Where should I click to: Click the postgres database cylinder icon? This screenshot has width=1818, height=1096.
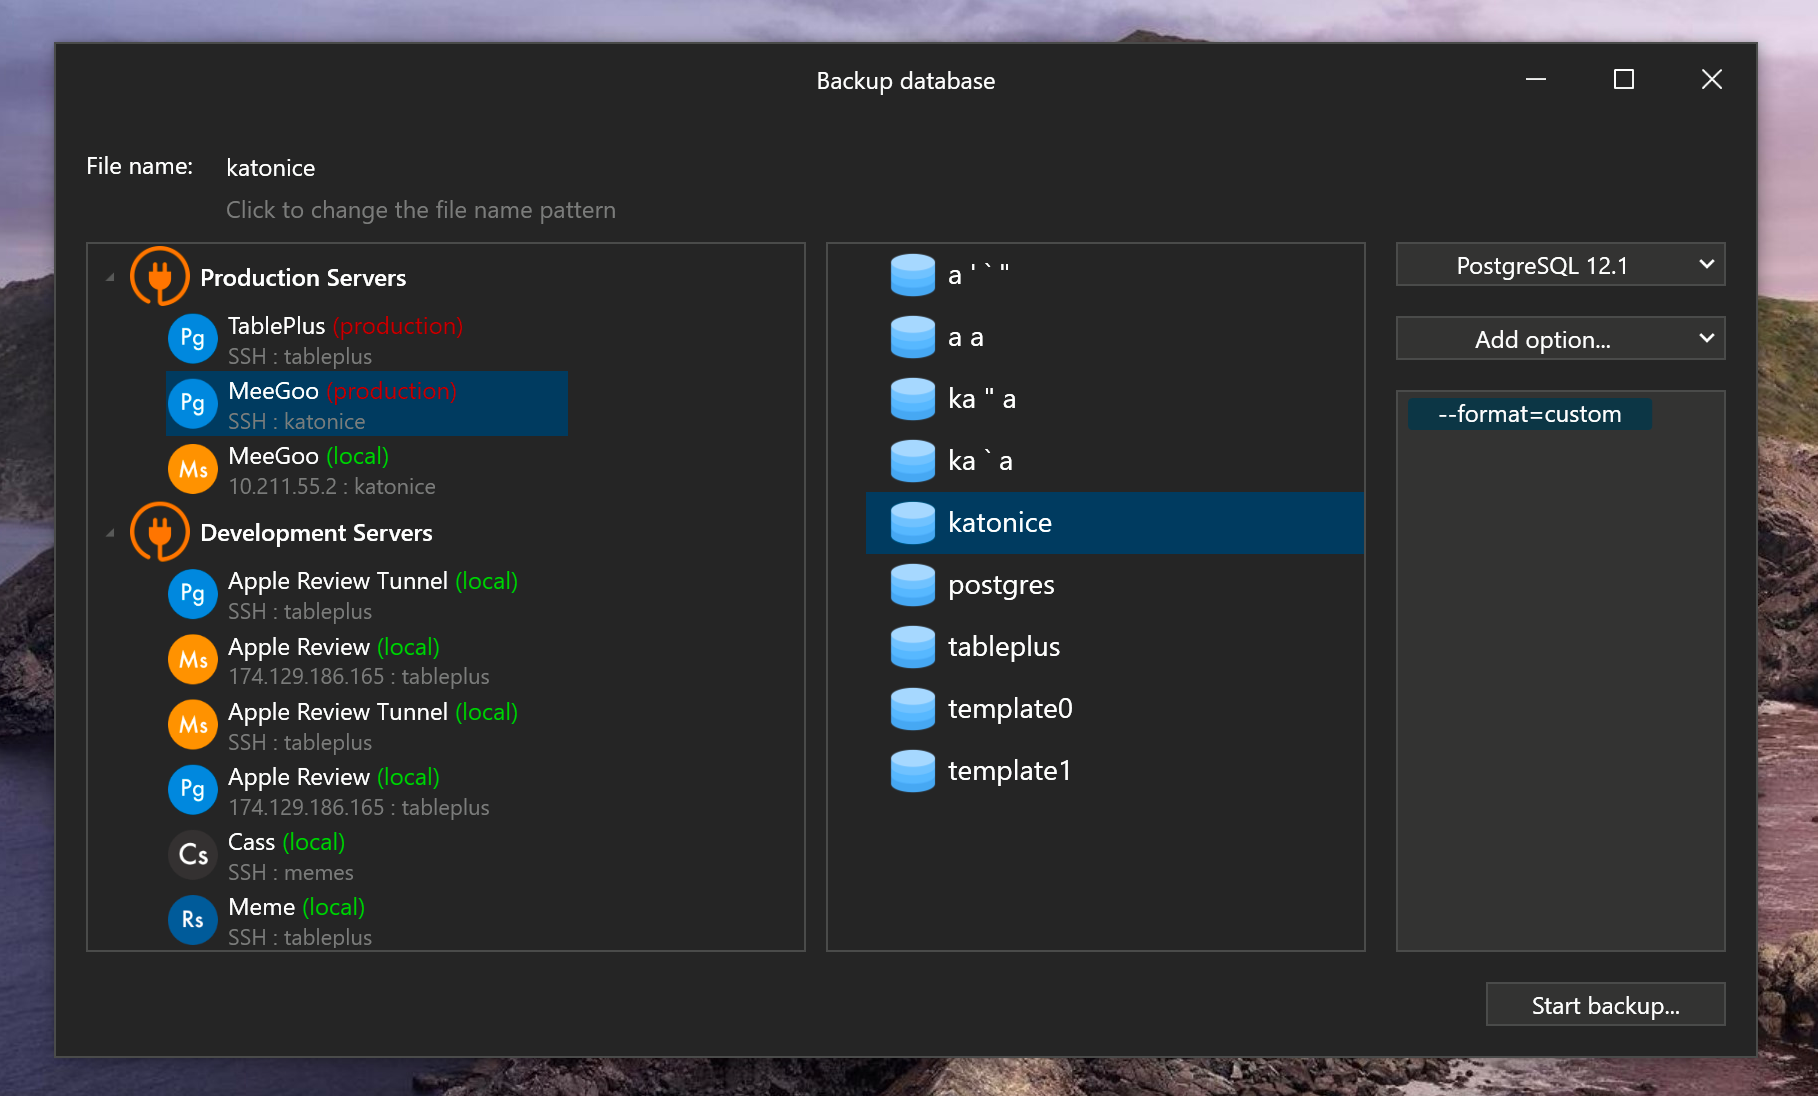pos(913,585)
